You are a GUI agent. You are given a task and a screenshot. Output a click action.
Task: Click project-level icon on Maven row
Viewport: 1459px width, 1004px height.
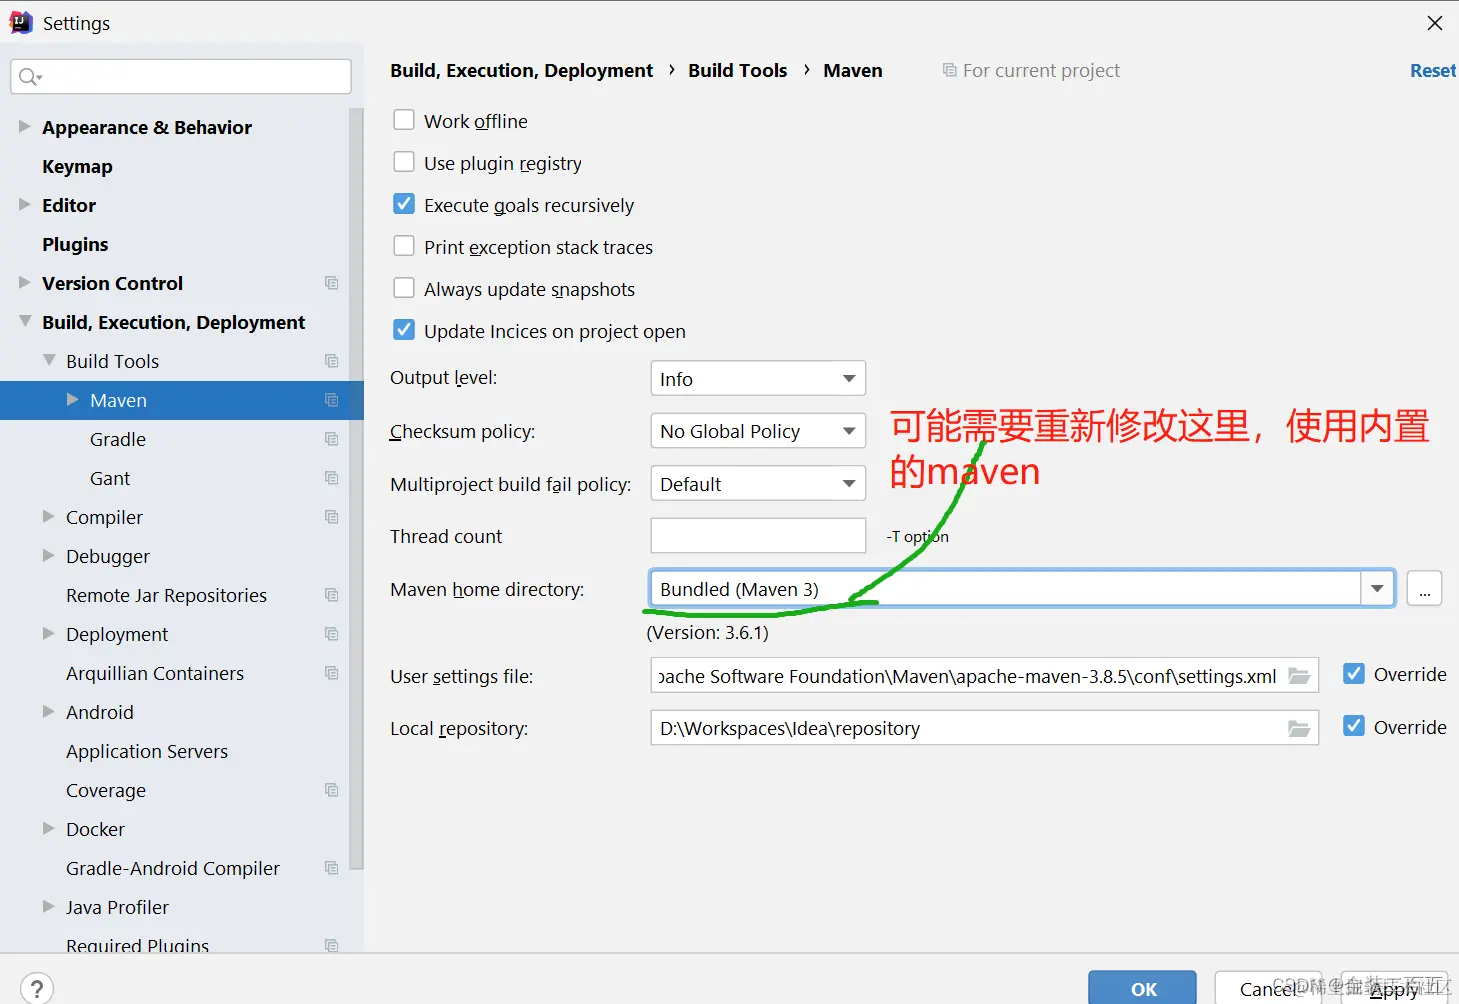(332, 400)
